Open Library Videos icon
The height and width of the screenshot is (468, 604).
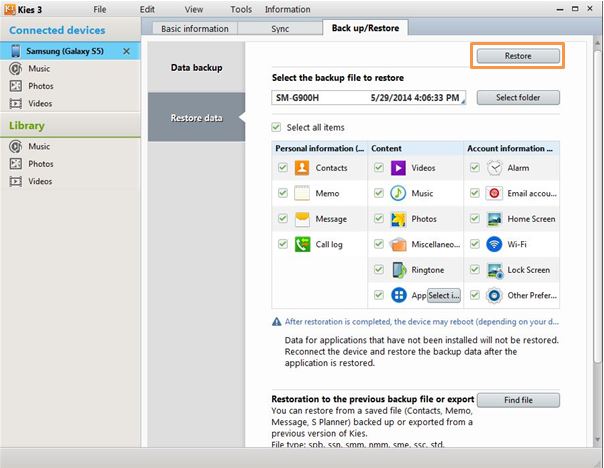15,181
